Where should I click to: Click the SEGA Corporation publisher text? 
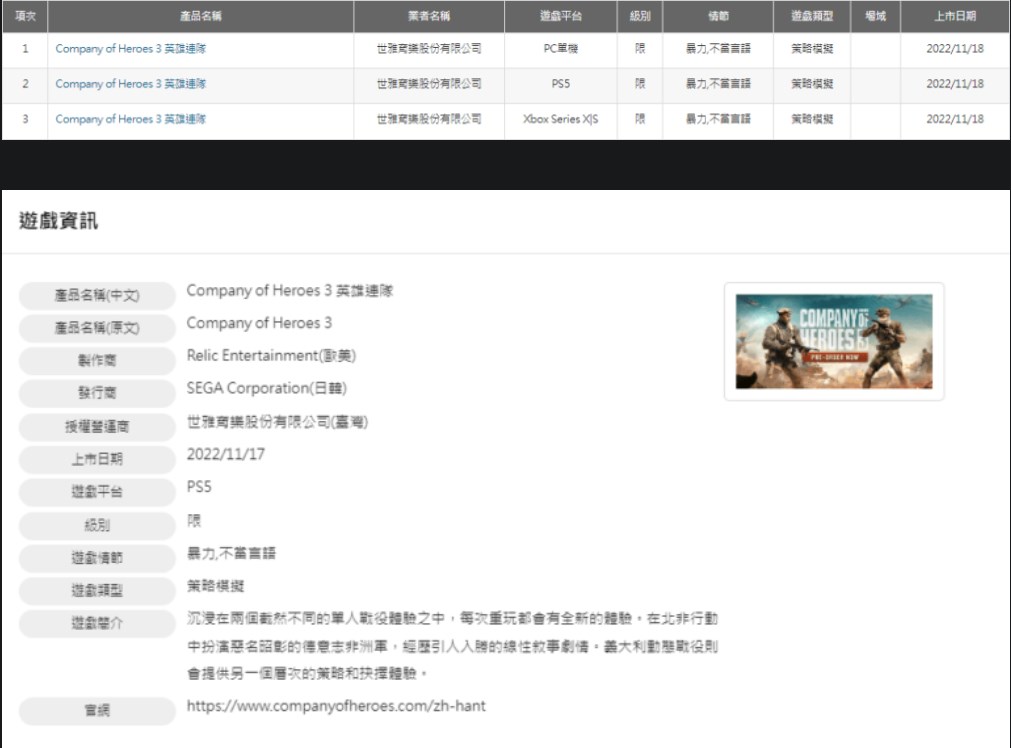coord(266,388)
